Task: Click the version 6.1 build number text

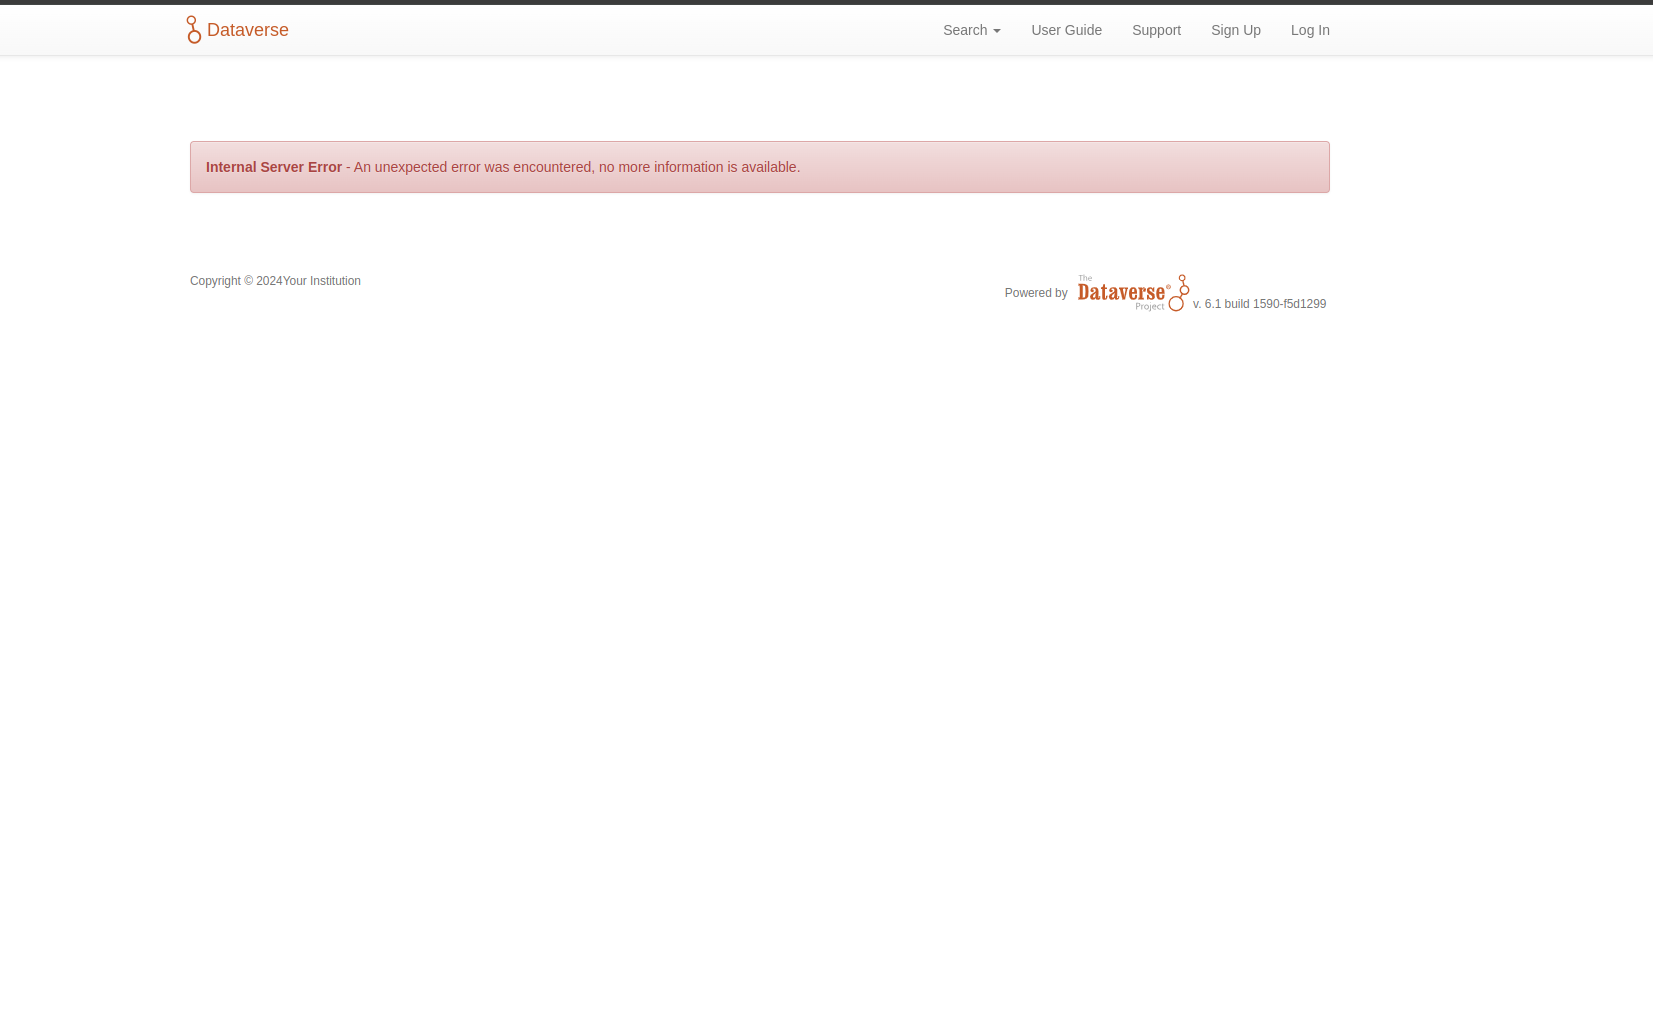Action: (x=1259, y=304)
